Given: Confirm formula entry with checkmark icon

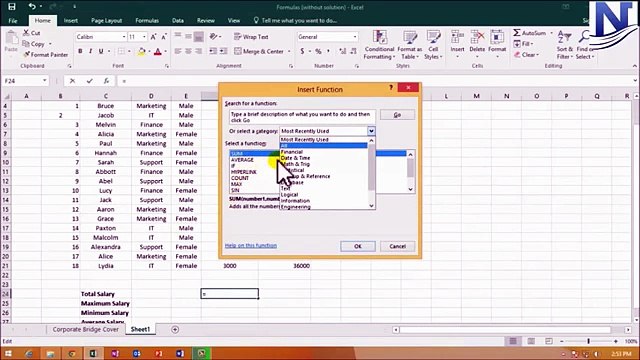Looking at the screenshot, I should [x=89, y=81].
